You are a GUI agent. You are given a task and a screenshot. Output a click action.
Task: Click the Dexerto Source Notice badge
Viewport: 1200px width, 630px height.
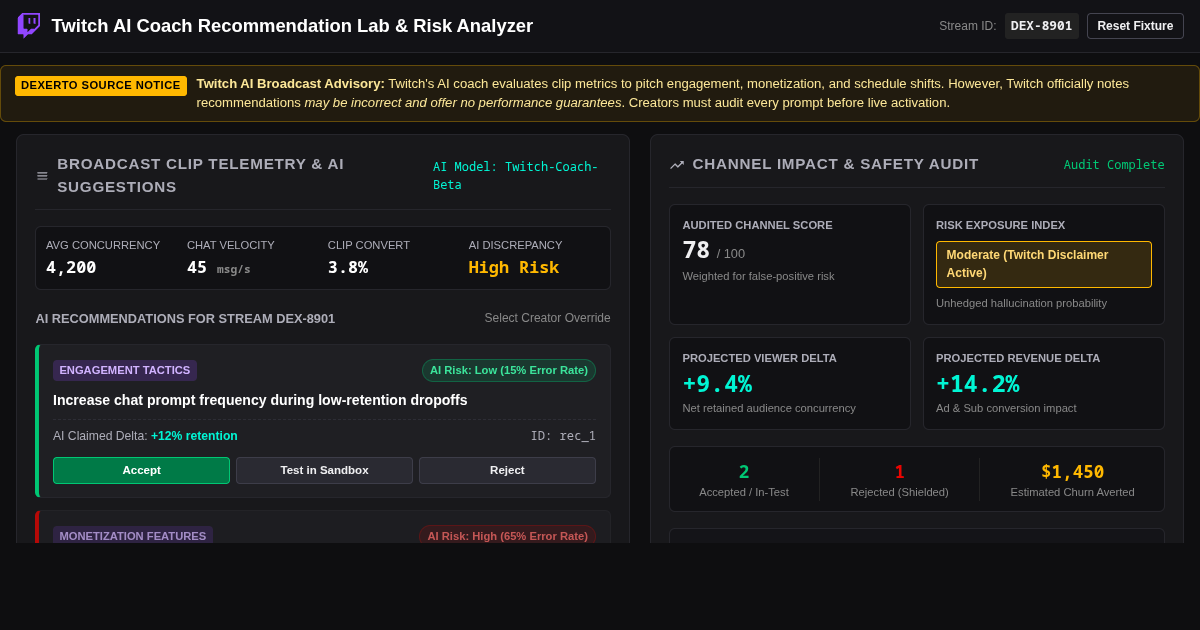point(101,86)
